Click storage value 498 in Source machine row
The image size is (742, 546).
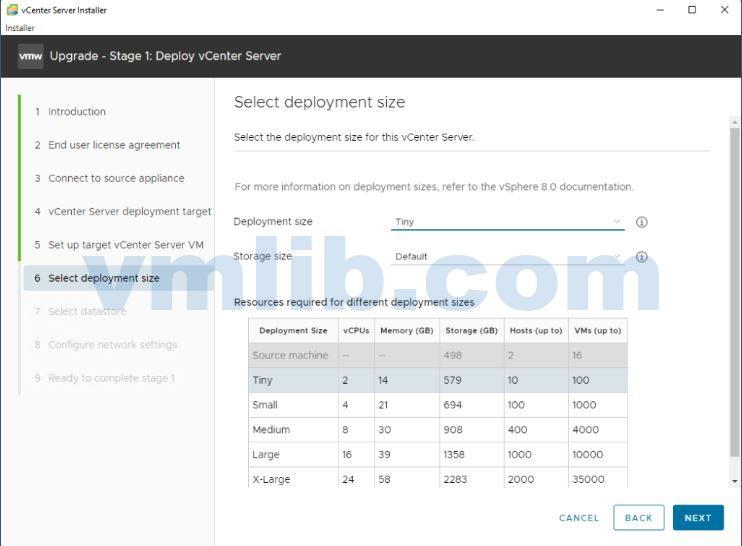[x=452, y=355]
